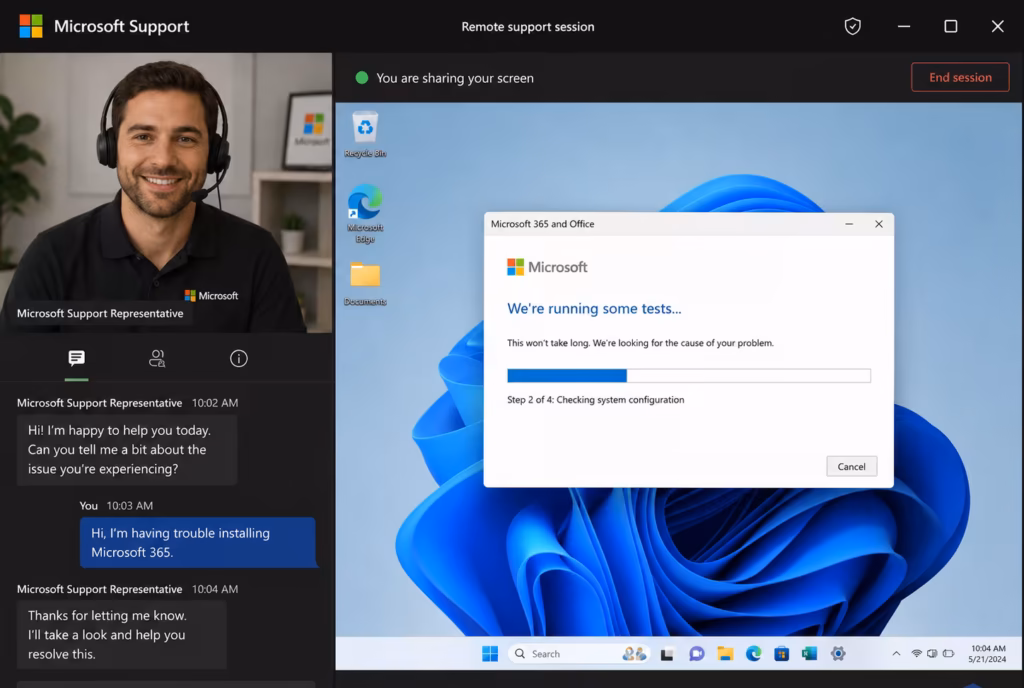
Task: Click the battery tray icon
Action: tap(948, 653)
